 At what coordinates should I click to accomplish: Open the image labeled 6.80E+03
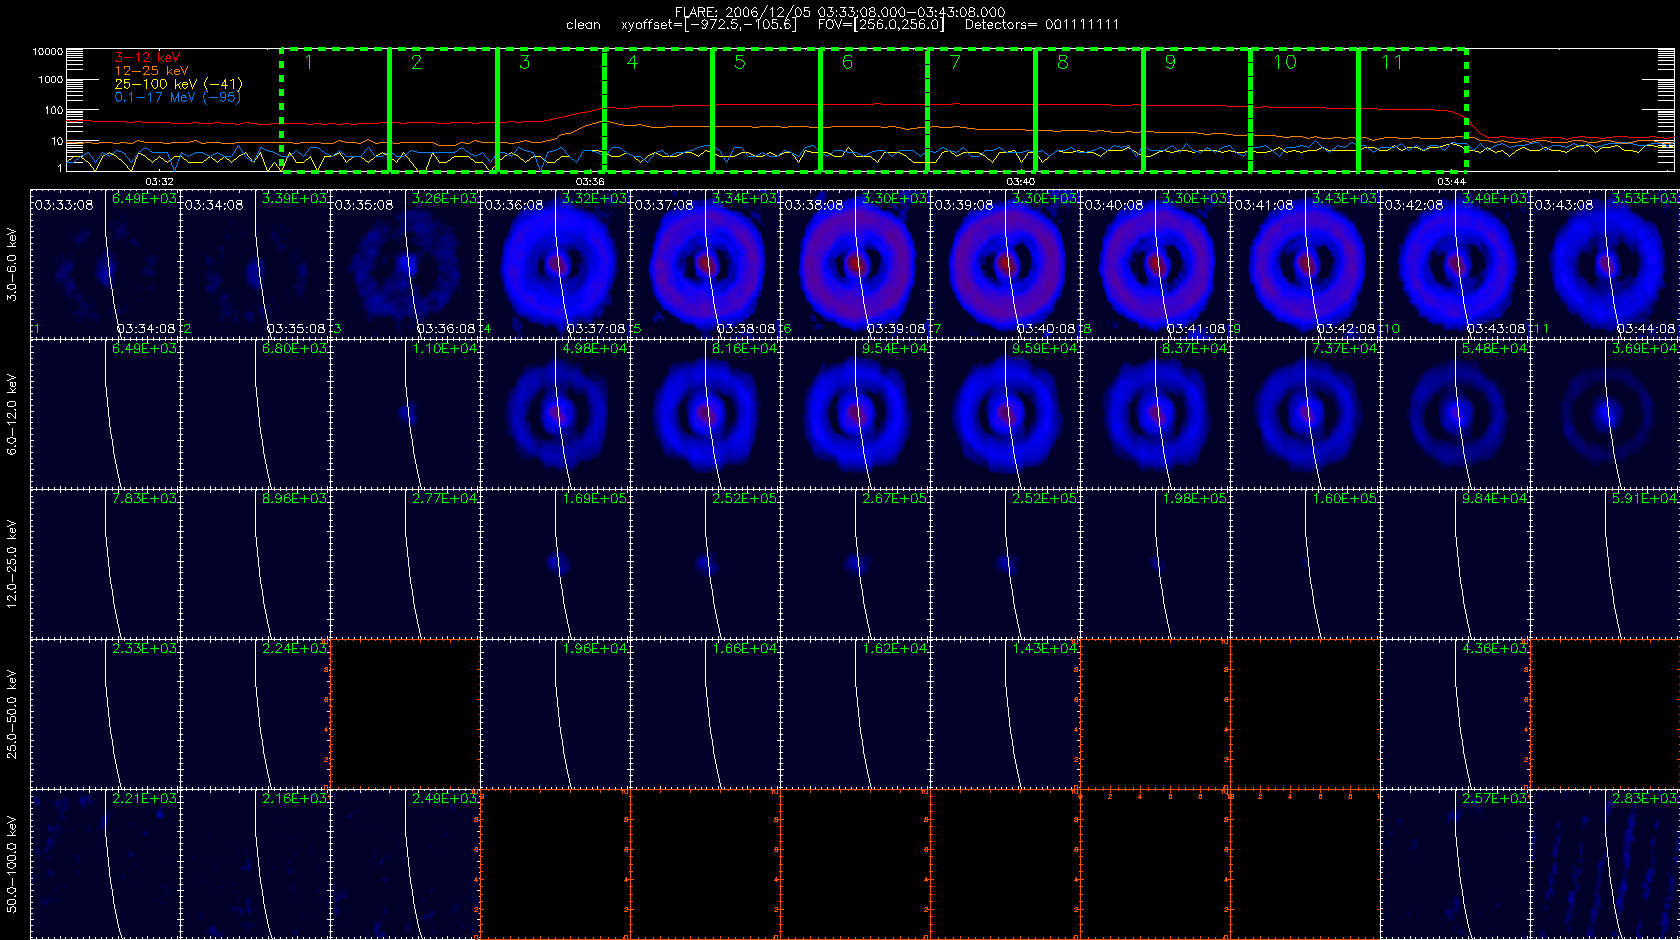coord(255,414)
